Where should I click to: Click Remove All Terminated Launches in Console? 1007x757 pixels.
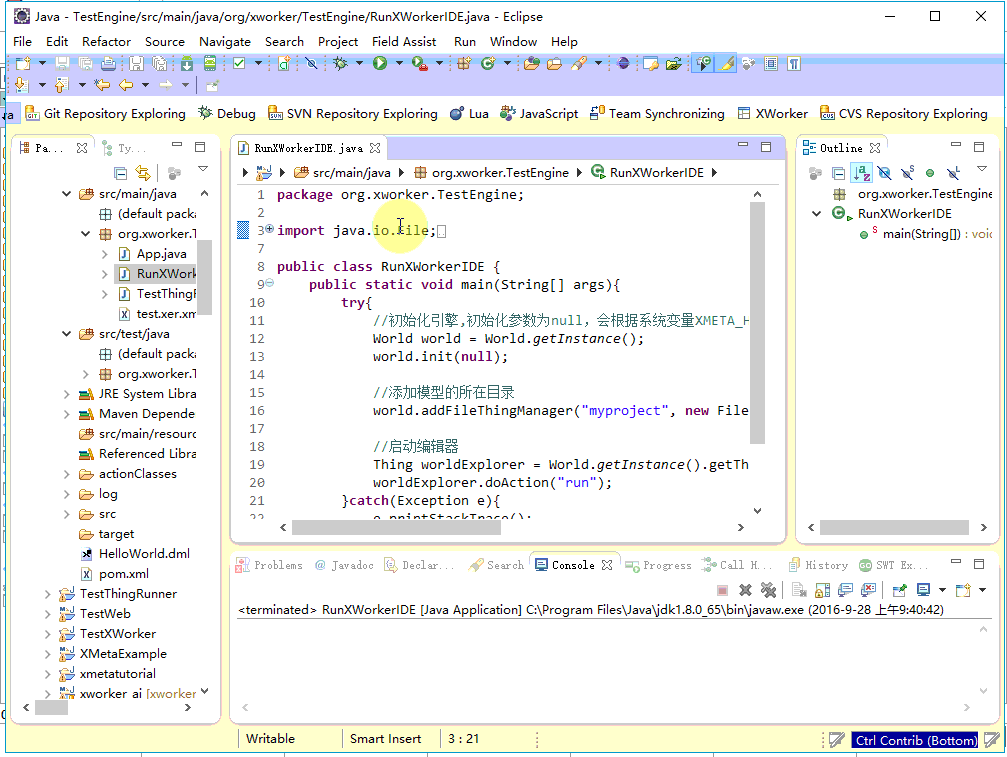click(x=768, y=589)
